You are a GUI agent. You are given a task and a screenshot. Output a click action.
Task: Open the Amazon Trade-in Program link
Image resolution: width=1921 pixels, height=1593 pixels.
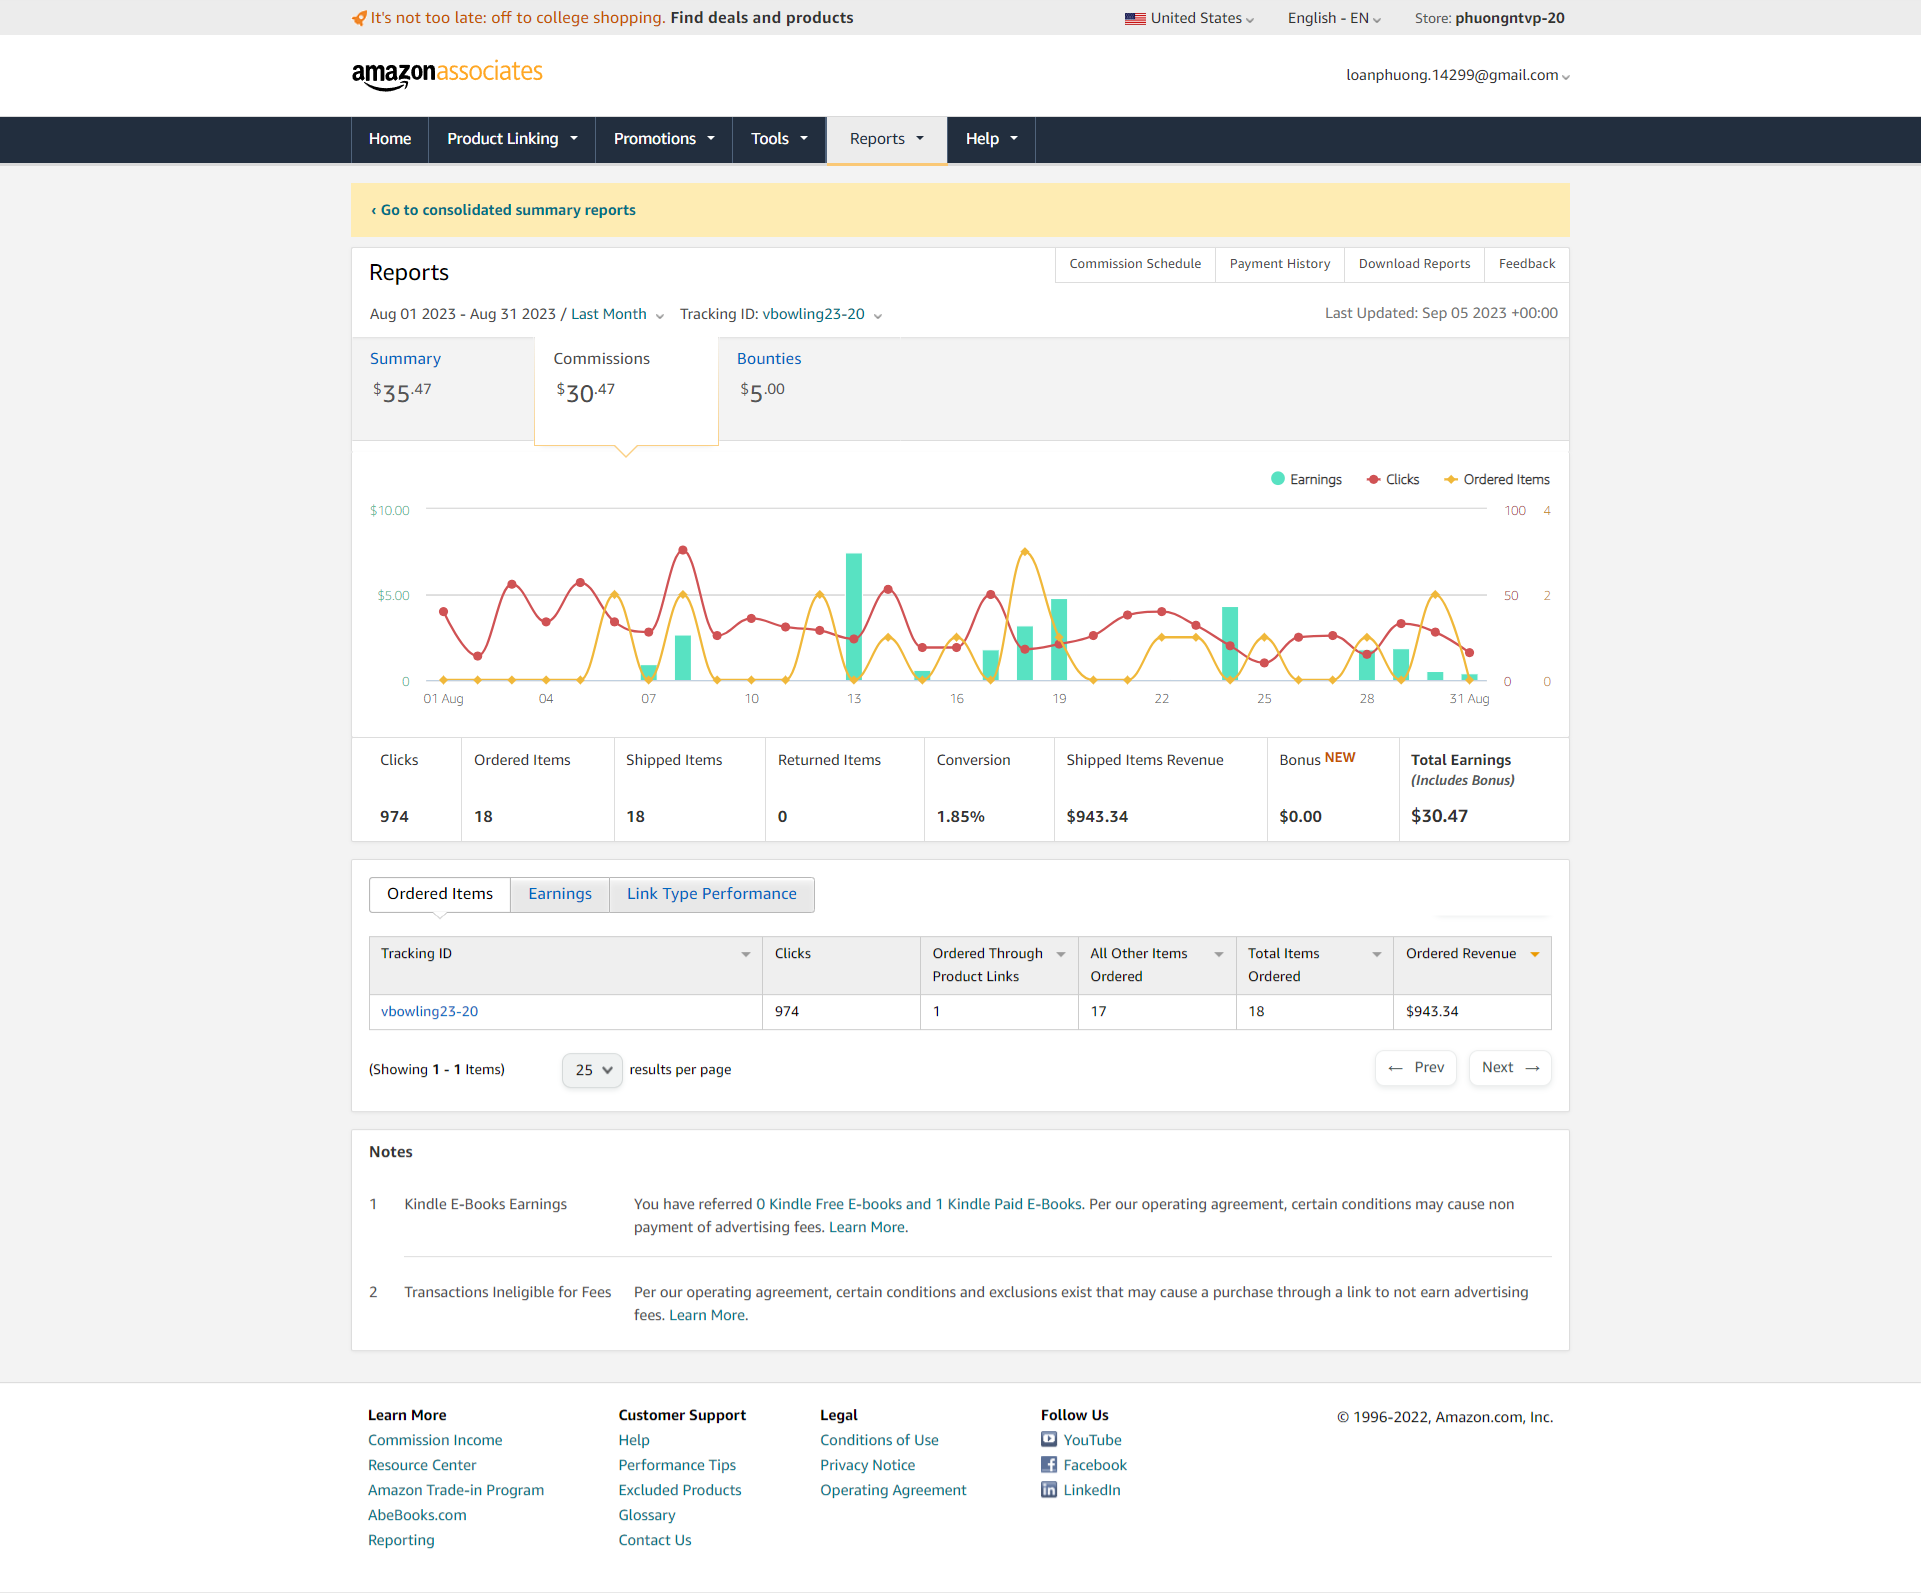click(456, 1490)
